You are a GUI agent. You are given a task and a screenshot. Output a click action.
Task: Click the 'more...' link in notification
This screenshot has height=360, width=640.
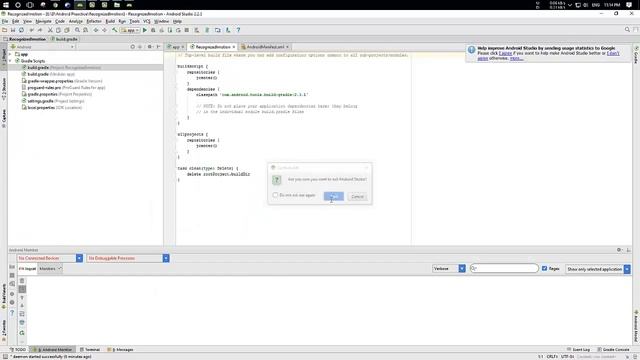tap(516, 58)
